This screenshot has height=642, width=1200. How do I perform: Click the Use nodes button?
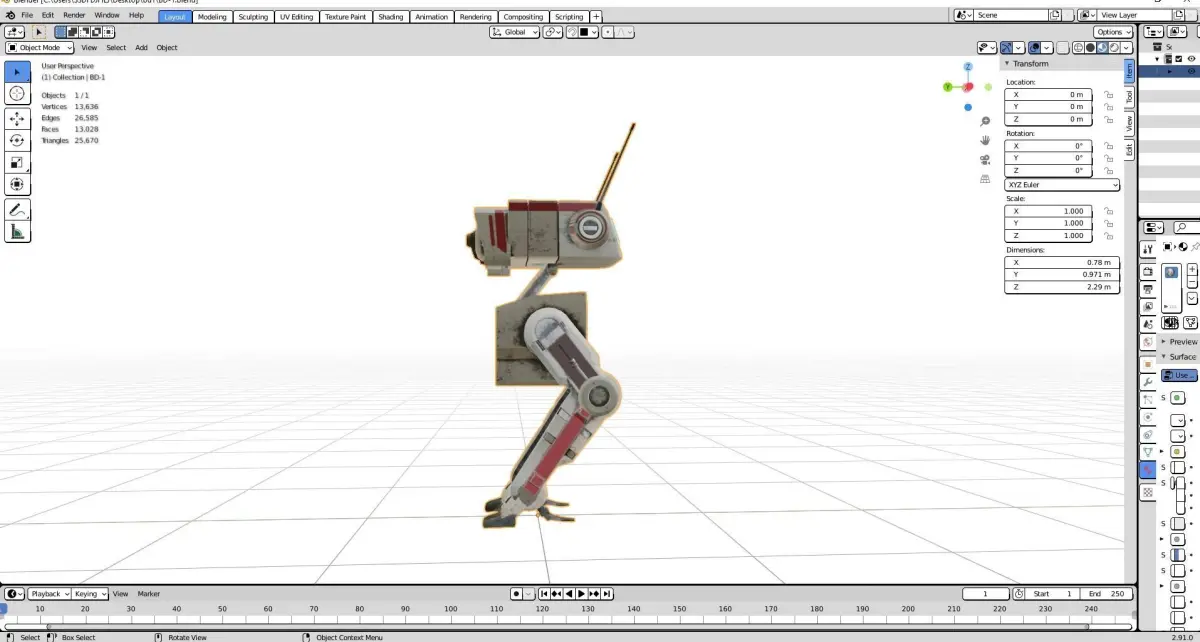(1180, 375)
